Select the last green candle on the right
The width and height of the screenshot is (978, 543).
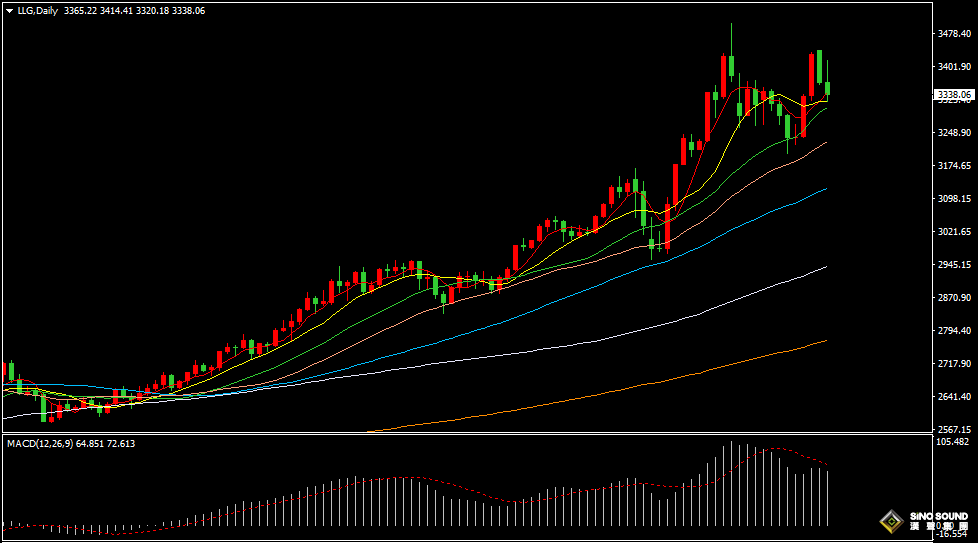point(827,89)
